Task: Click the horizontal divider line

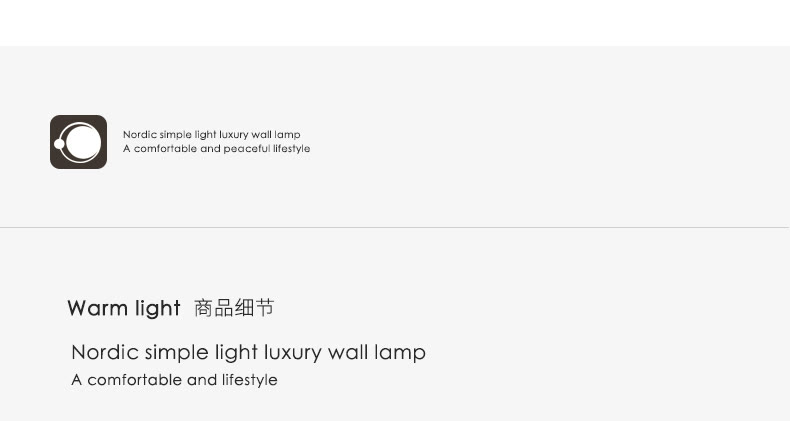Action: 395,228
